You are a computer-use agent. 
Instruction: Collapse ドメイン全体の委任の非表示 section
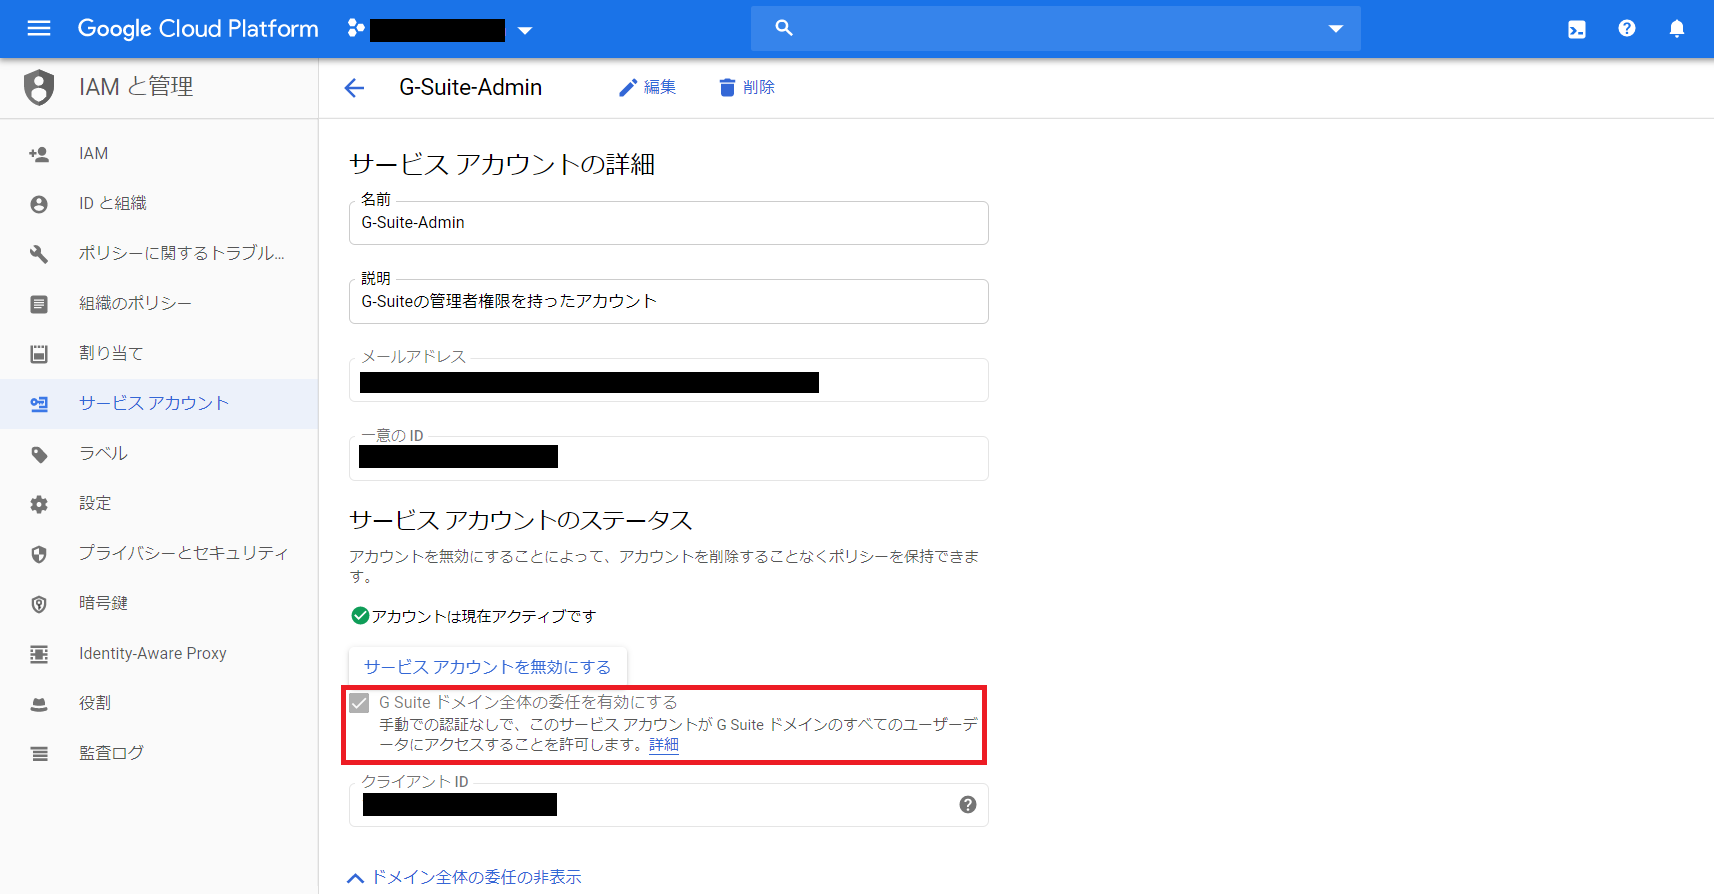point(464,877)
